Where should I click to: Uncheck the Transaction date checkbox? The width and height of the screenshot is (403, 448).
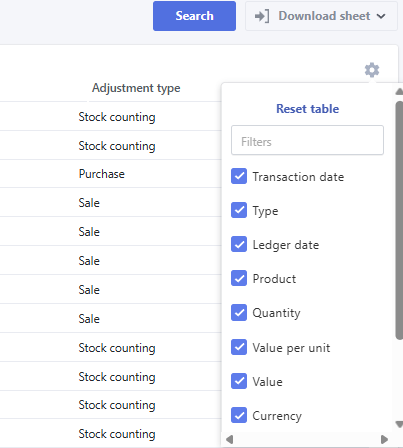(x=239, y=176)
